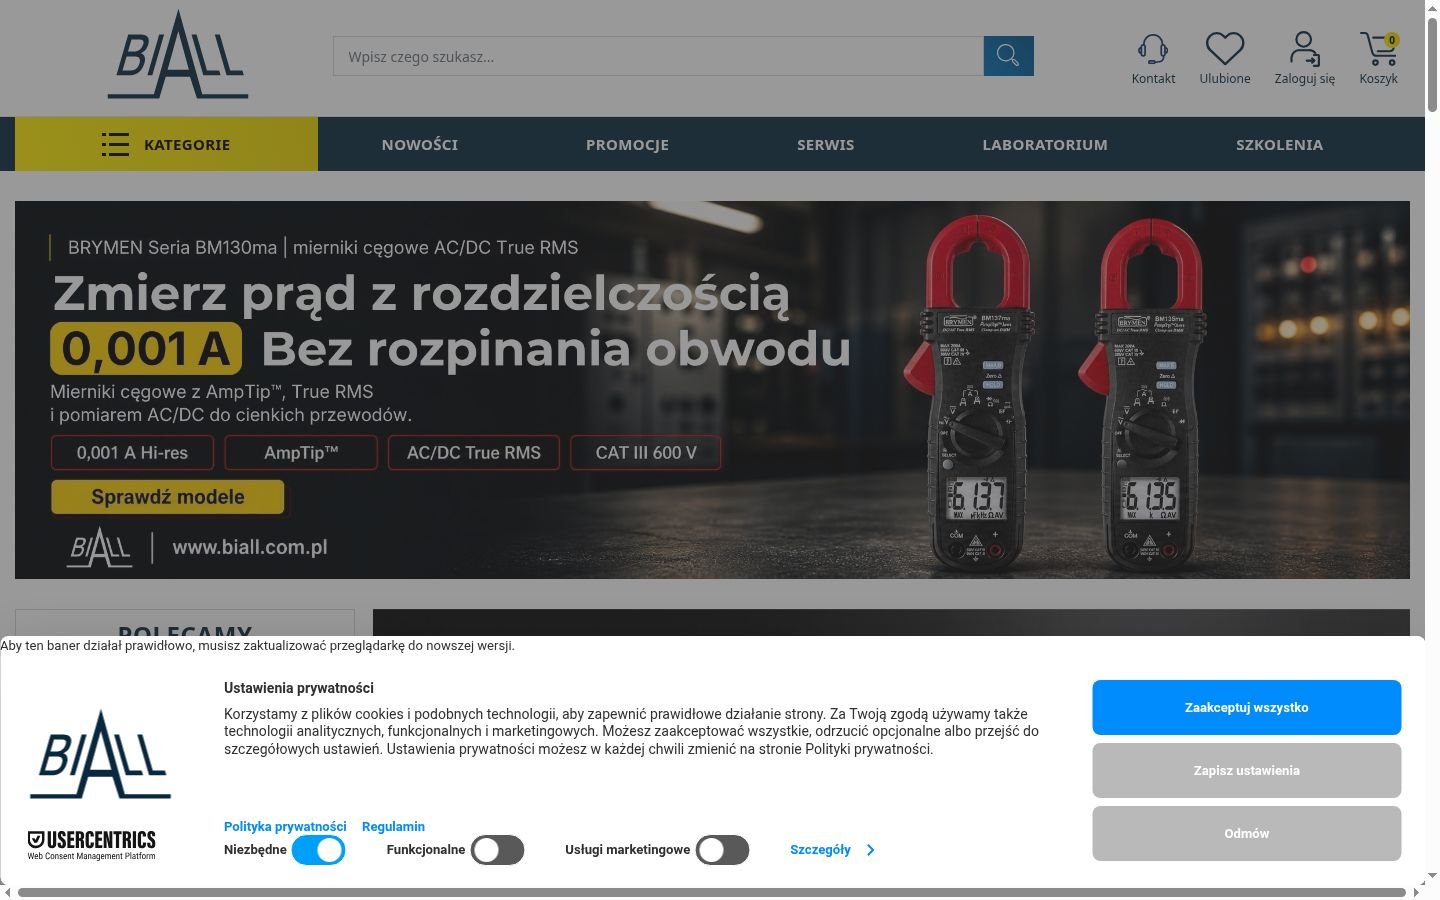Click the BIALL logo in the header
The image size is (1440, 900).
click(178, 55)
